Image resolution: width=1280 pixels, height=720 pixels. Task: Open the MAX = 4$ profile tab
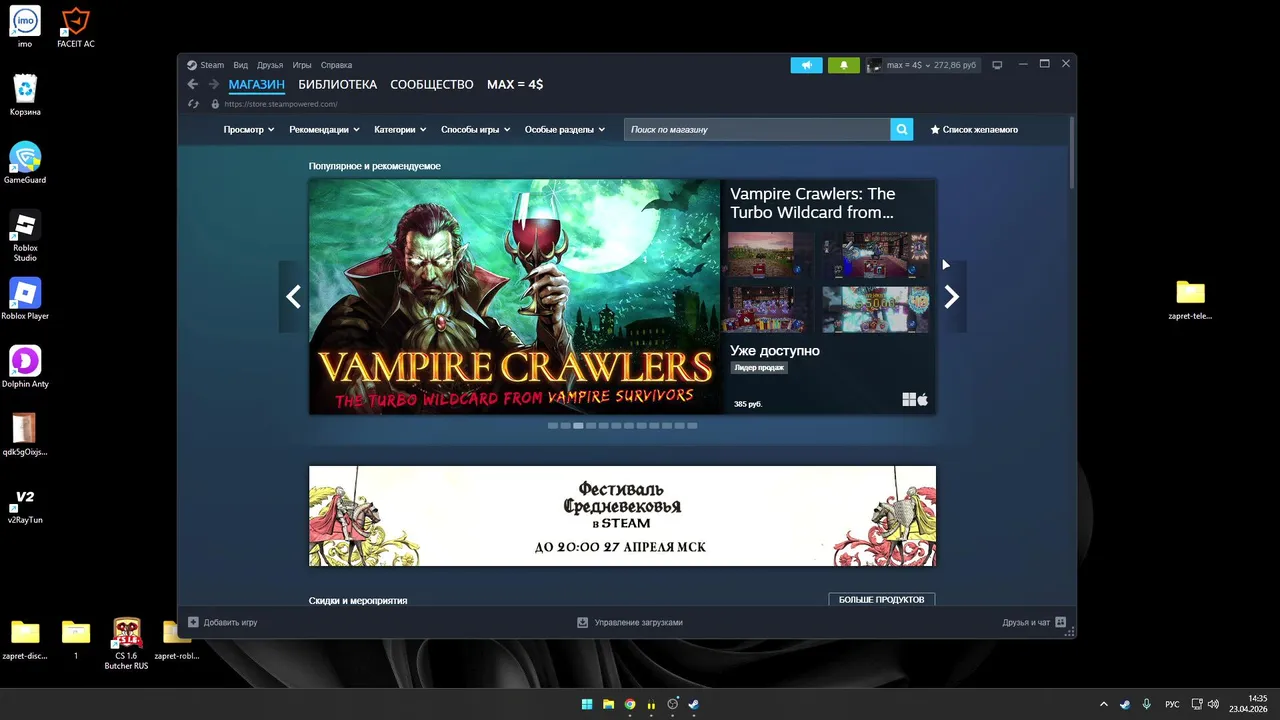(515, 84)
